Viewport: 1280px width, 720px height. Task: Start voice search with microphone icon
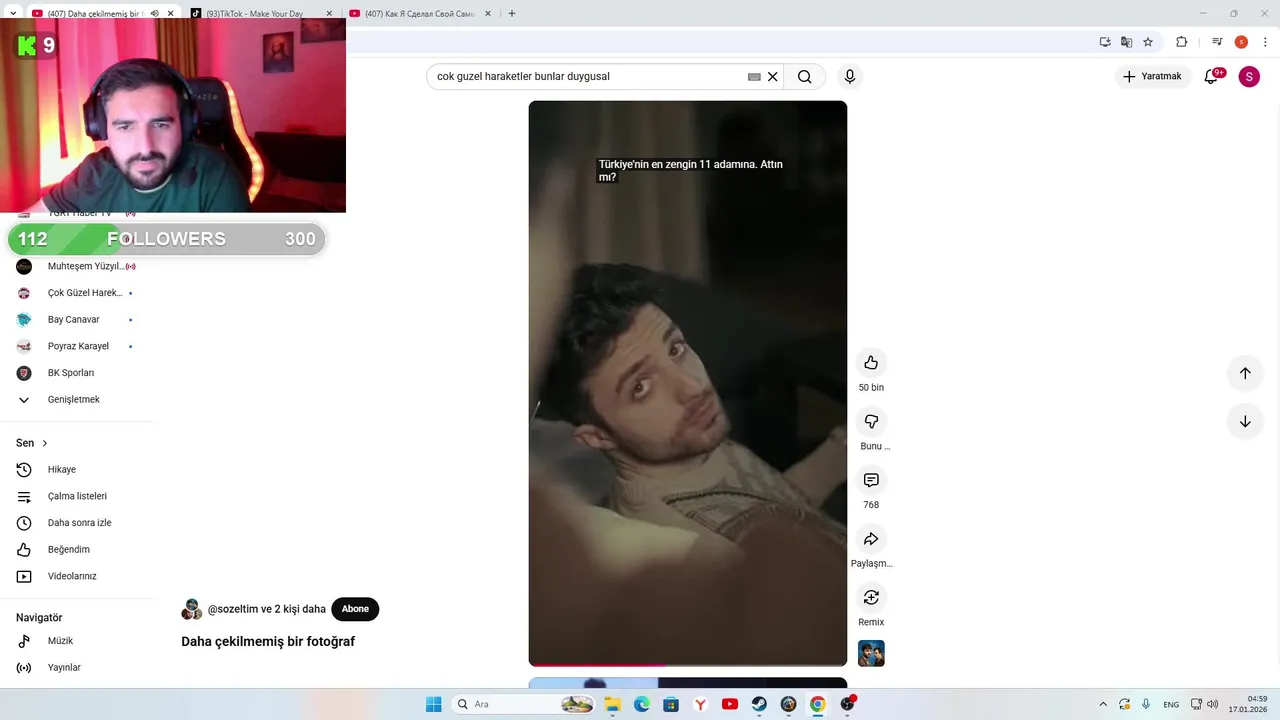(x=850, y=76)
